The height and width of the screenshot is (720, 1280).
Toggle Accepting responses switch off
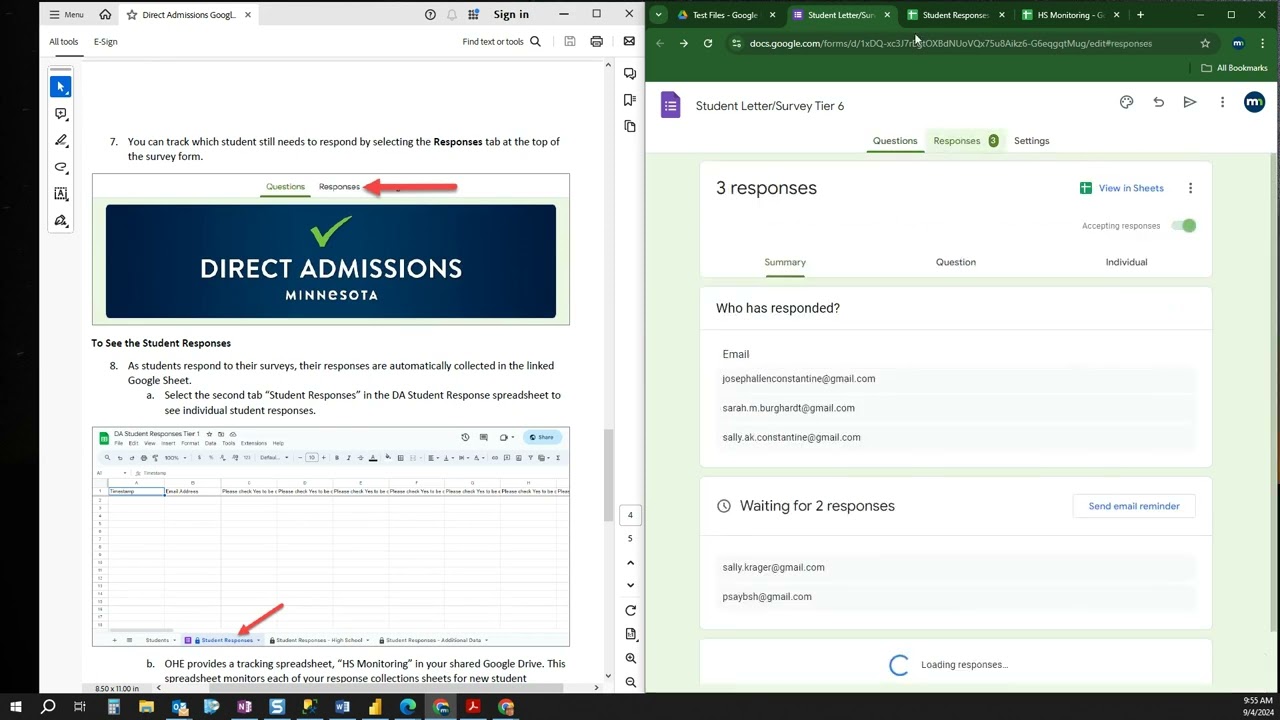coord(1183,226)
